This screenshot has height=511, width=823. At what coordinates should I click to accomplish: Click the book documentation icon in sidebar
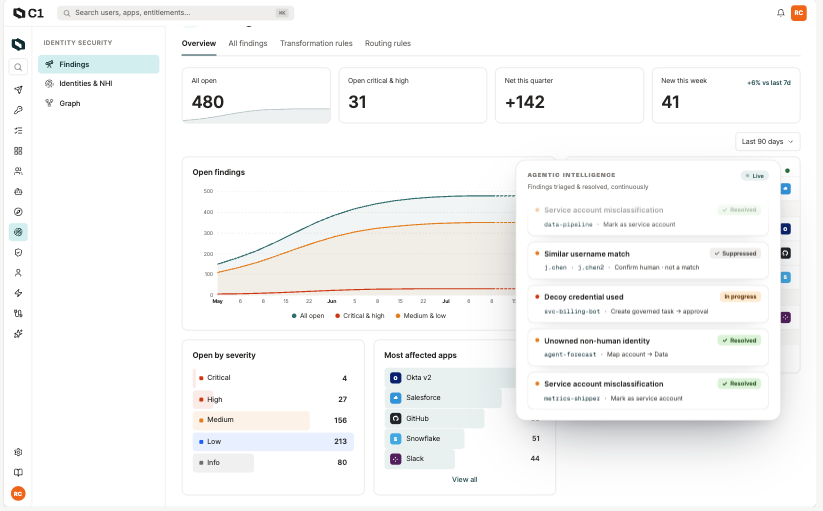tap(18, 473)
